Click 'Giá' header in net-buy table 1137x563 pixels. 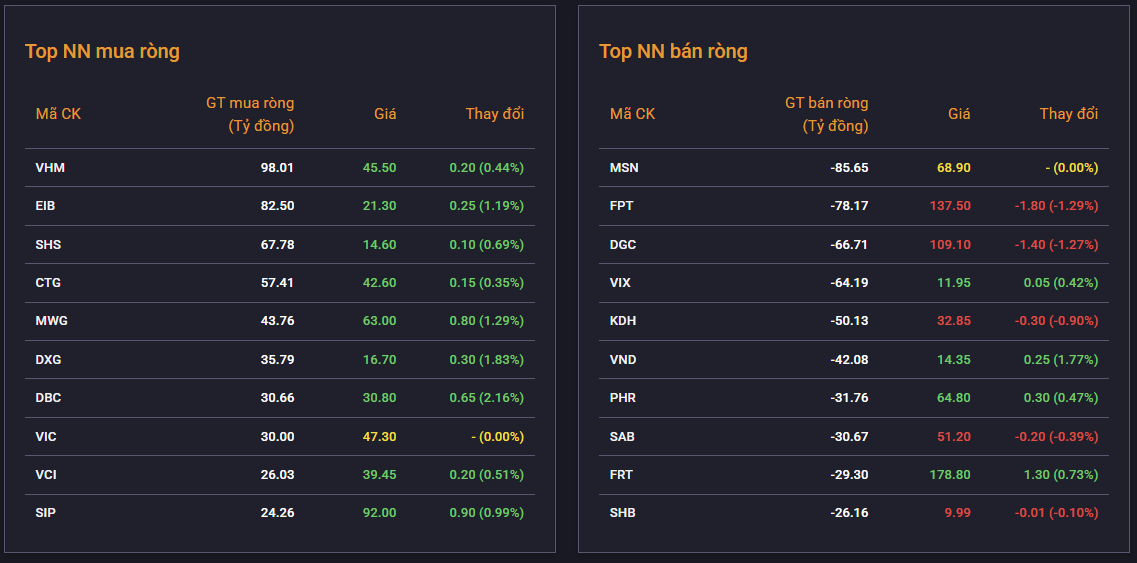tap(385, 114)
